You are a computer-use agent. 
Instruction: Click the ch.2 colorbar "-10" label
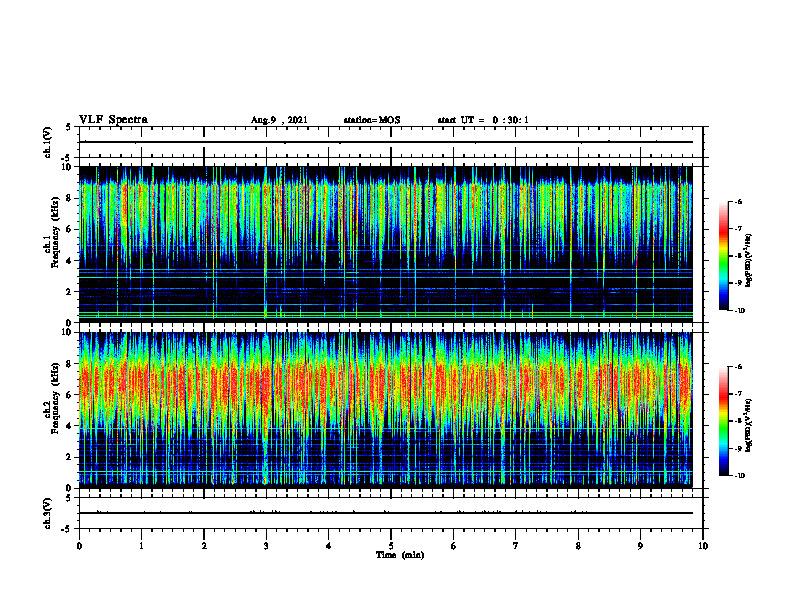[x=740, y=476]
